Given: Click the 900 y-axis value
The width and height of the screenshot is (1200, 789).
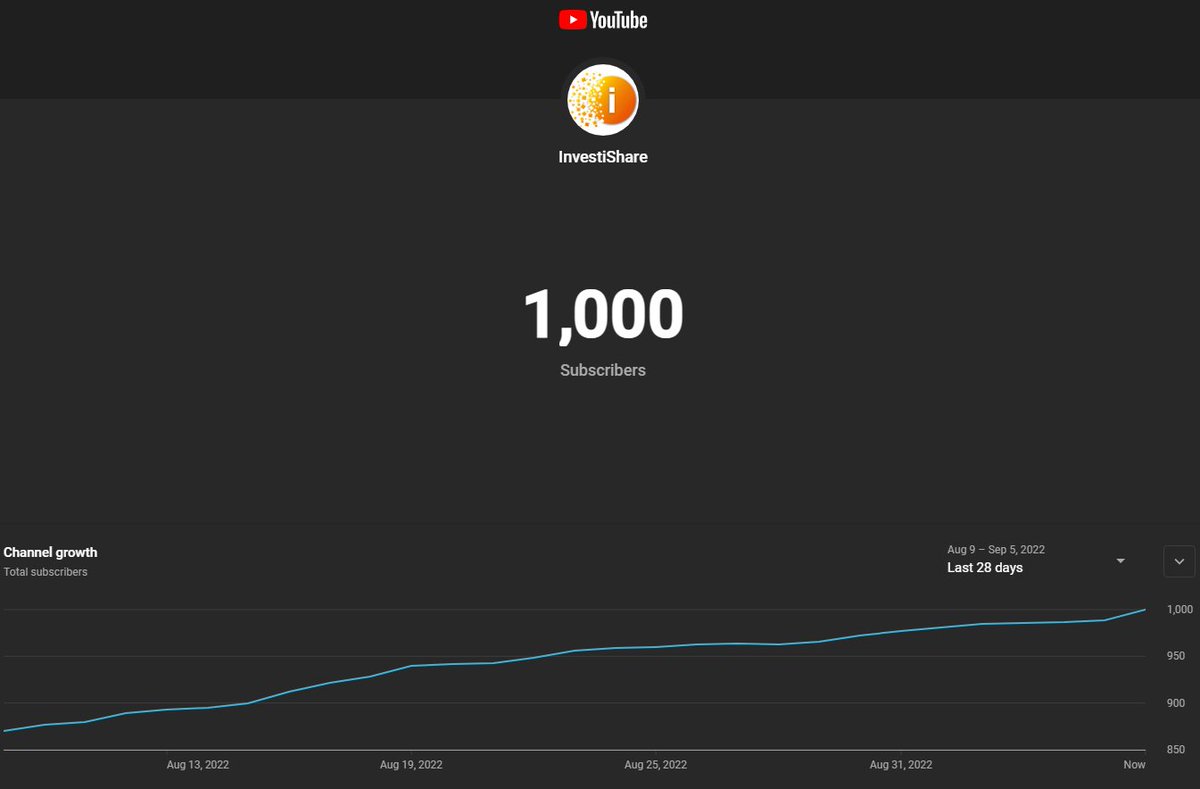Looking at the screenshot, I should (1176, 703).
